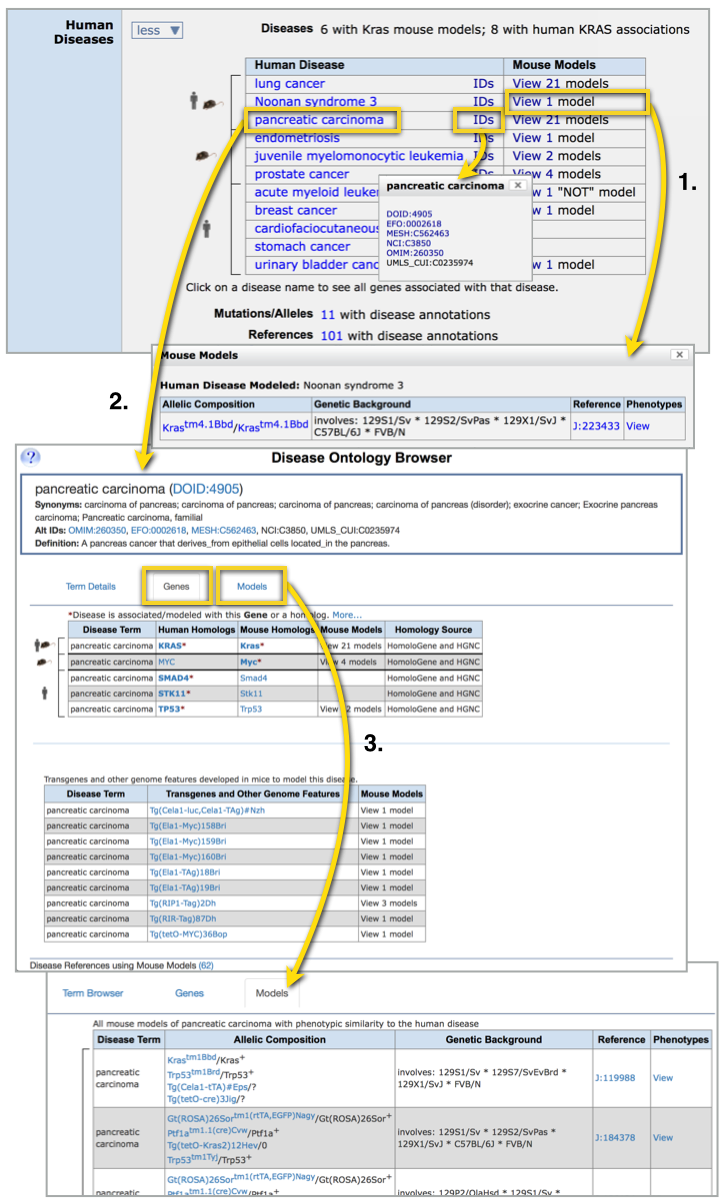The image size is (728, 1200).
Task: Open reference J:223433
Action: pos(597,425)
